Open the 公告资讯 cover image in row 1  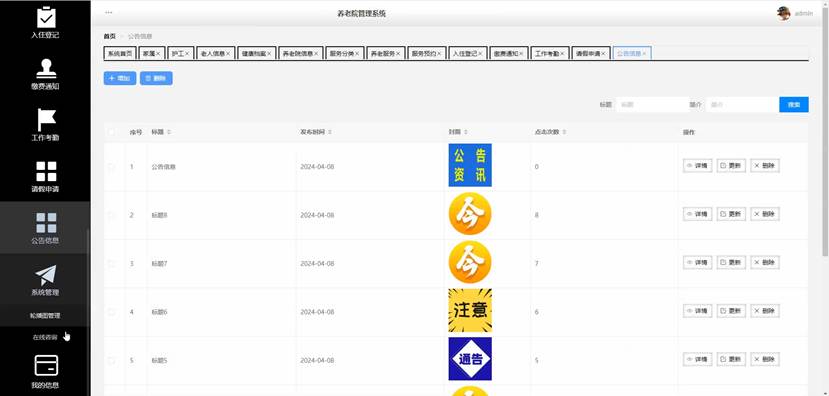point(470,165)
